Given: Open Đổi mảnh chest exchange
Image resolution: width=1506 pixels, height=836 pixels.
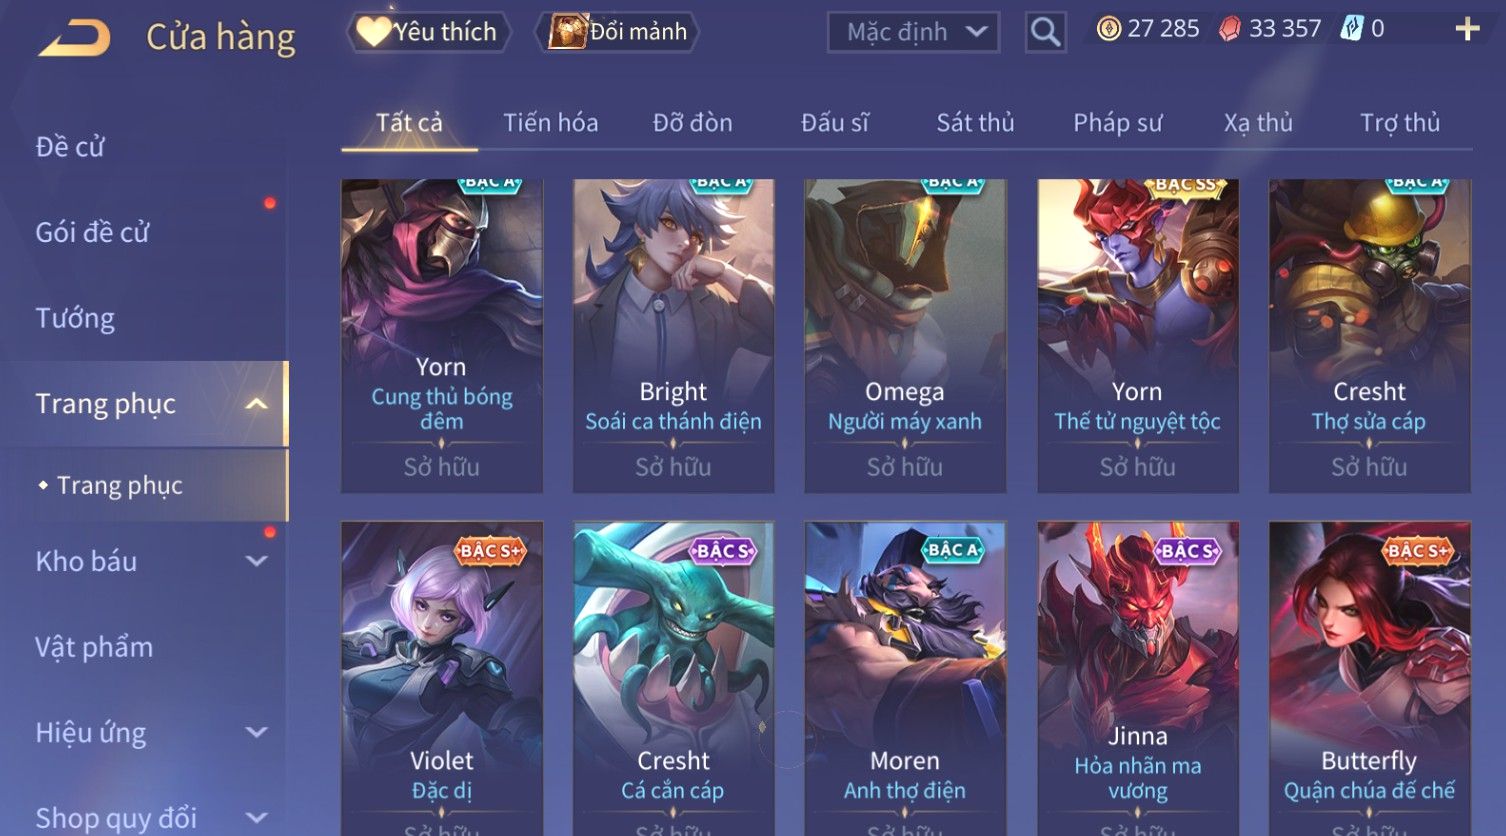Looking at the screenshot, I should pyautogui.click(x=617, y=32).
